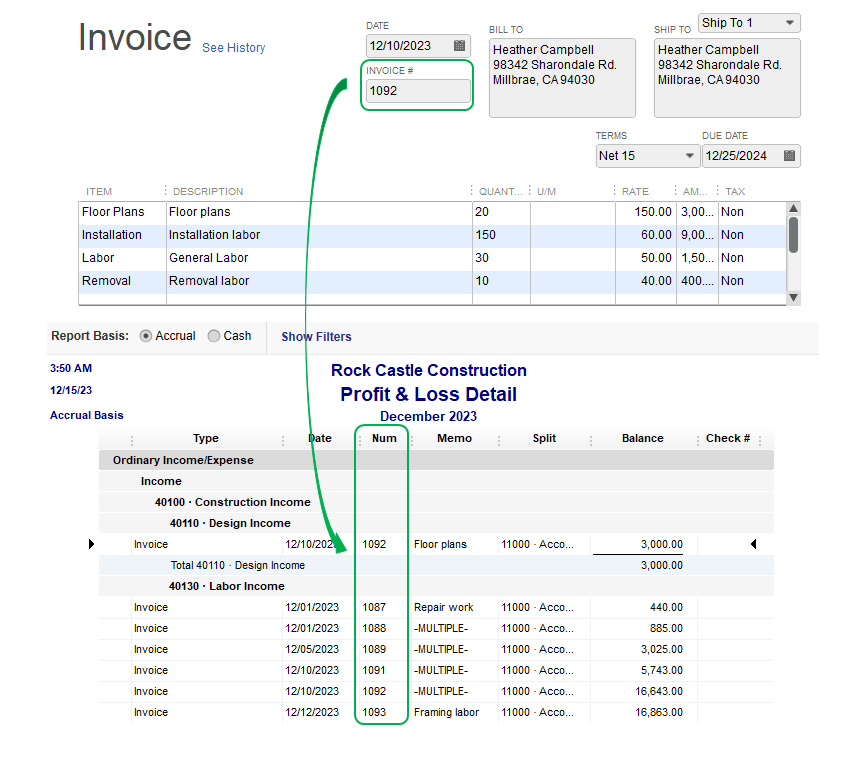The image size is (864, 757).
Task: Click the quantity 150 cell
Action: click(501, 235)
